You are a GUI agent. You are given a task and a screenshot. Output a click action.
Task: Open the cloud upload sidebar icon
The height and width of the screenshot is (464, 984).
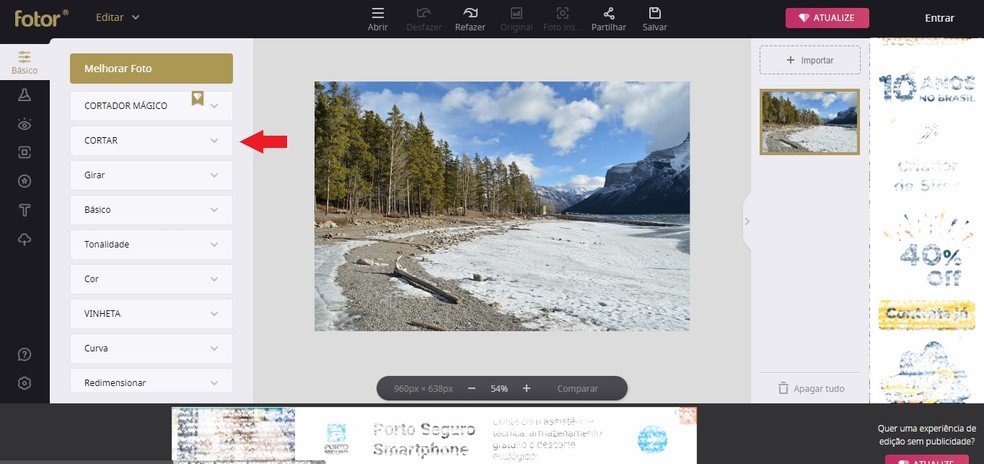(24, 239)
